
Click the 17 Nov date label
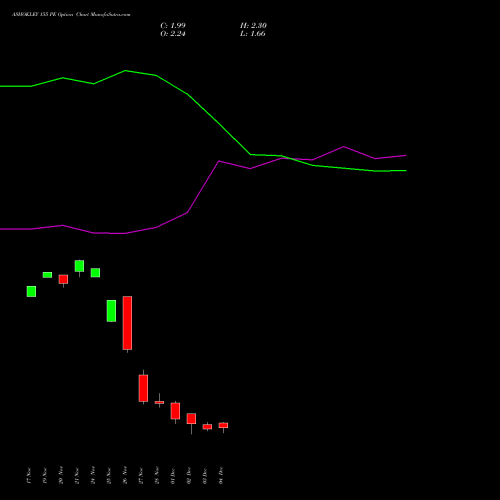[29, 476]
